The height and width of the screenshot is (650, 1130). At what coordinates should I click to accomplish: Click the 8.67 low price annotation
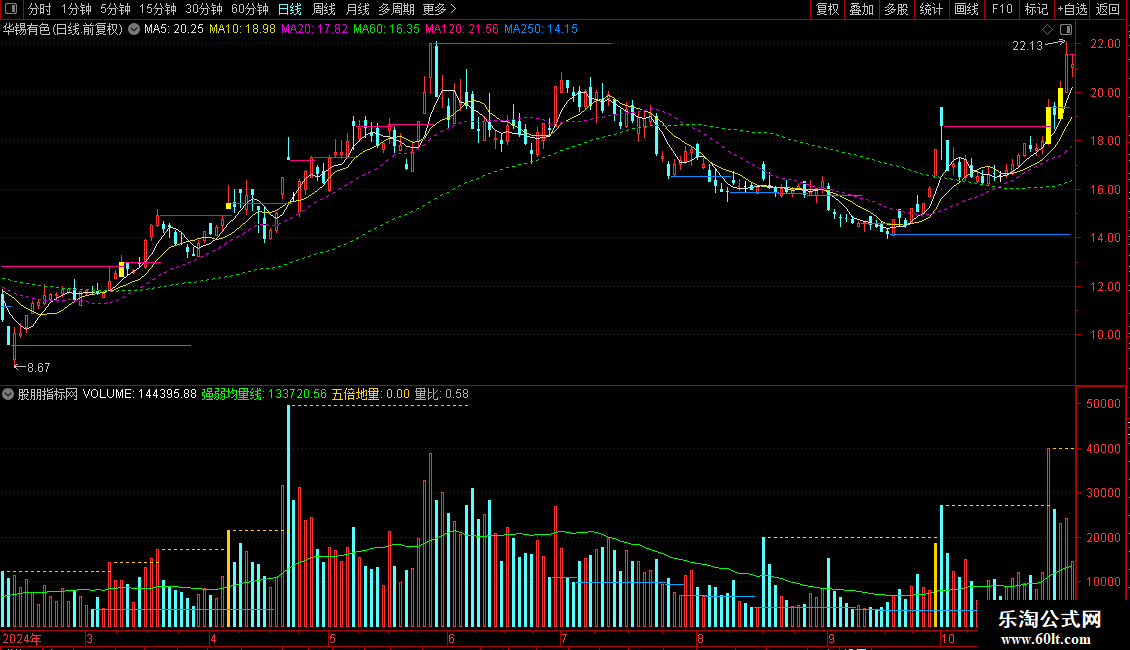click(x=38, y=368)
